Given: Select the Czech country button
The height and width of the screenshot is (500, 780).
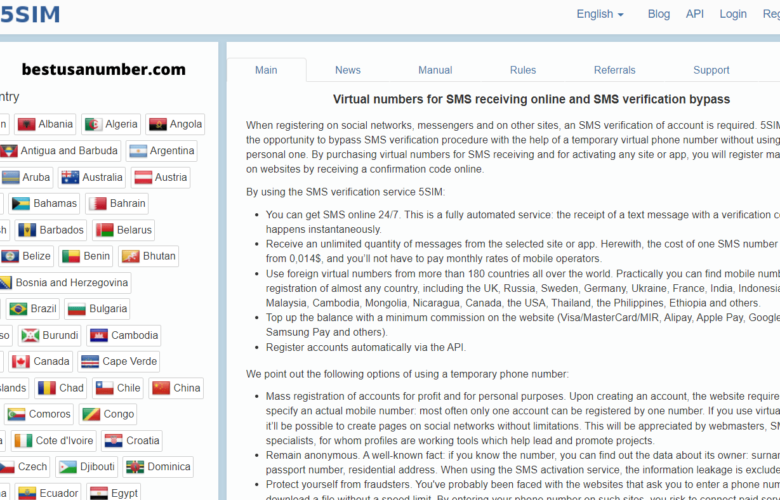Looking at the screenshot, I should (x=24, y=467).
